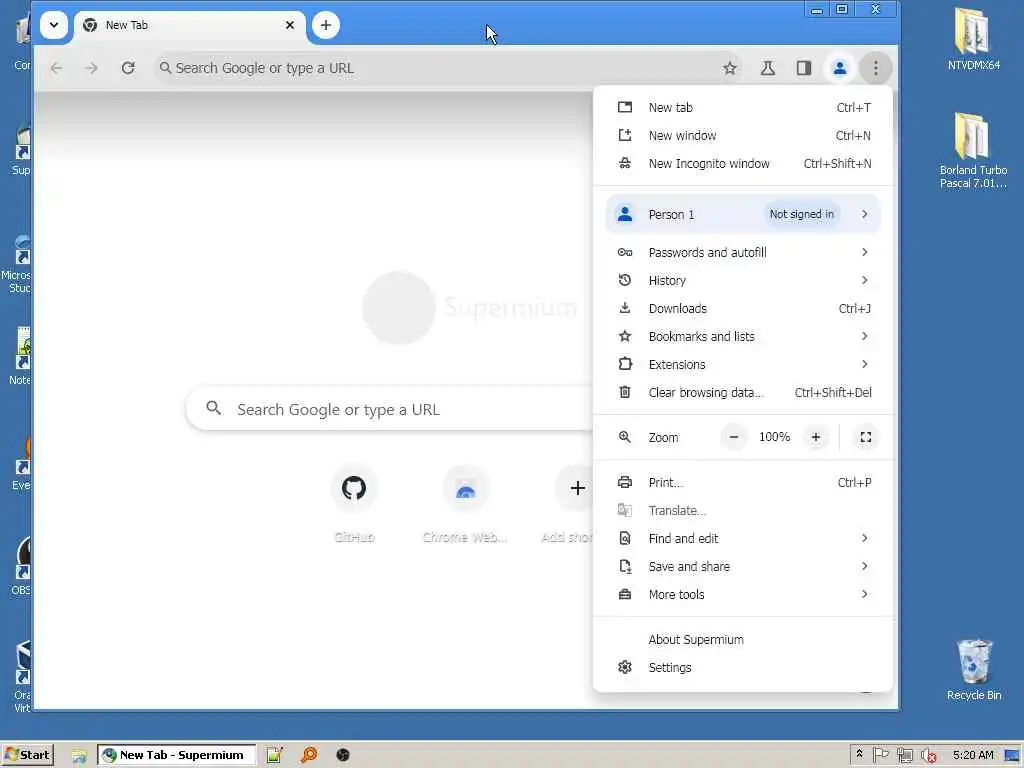Viewport: 1024px width, 768px height.
Task: Select Print from the menu
Action: tap(743, 483)
